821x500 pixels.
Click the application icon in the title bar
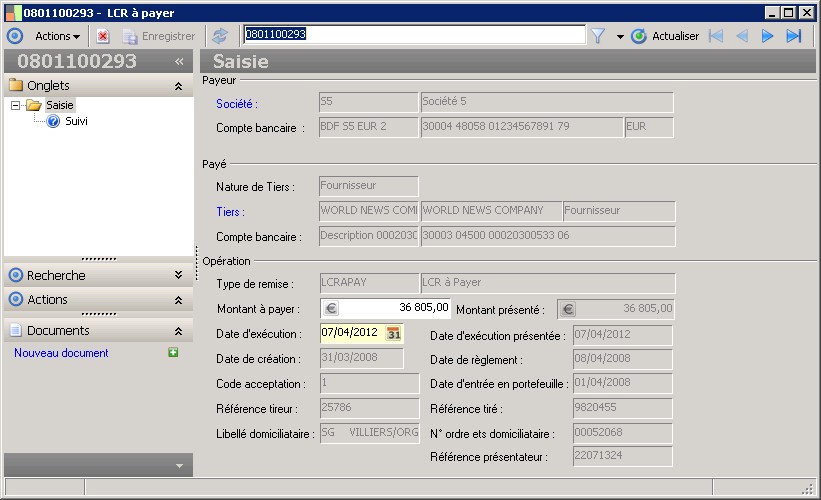pyautogui.click(x=14, y=13)
